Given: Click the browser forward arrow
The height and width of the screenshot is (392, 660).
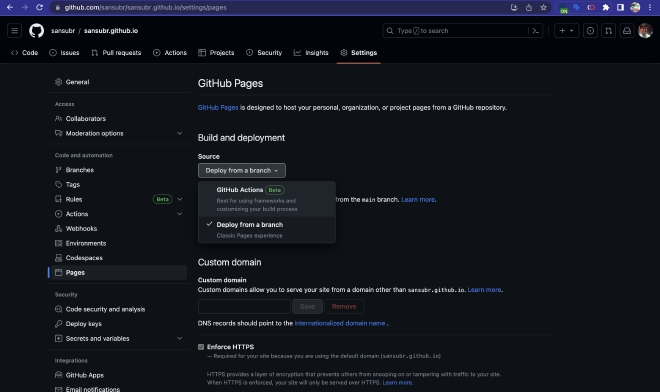Looking at the screenshot, I should [24, 7].
